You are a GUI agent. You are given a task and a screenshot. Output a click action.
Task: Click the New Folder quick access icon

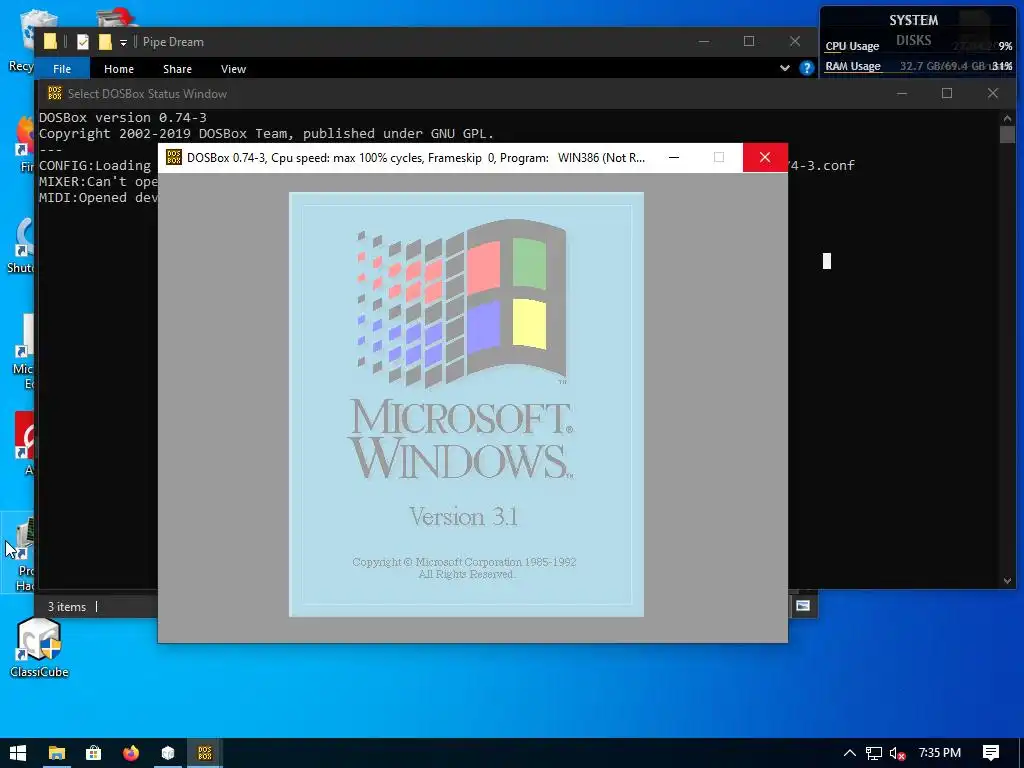(104, 42)
